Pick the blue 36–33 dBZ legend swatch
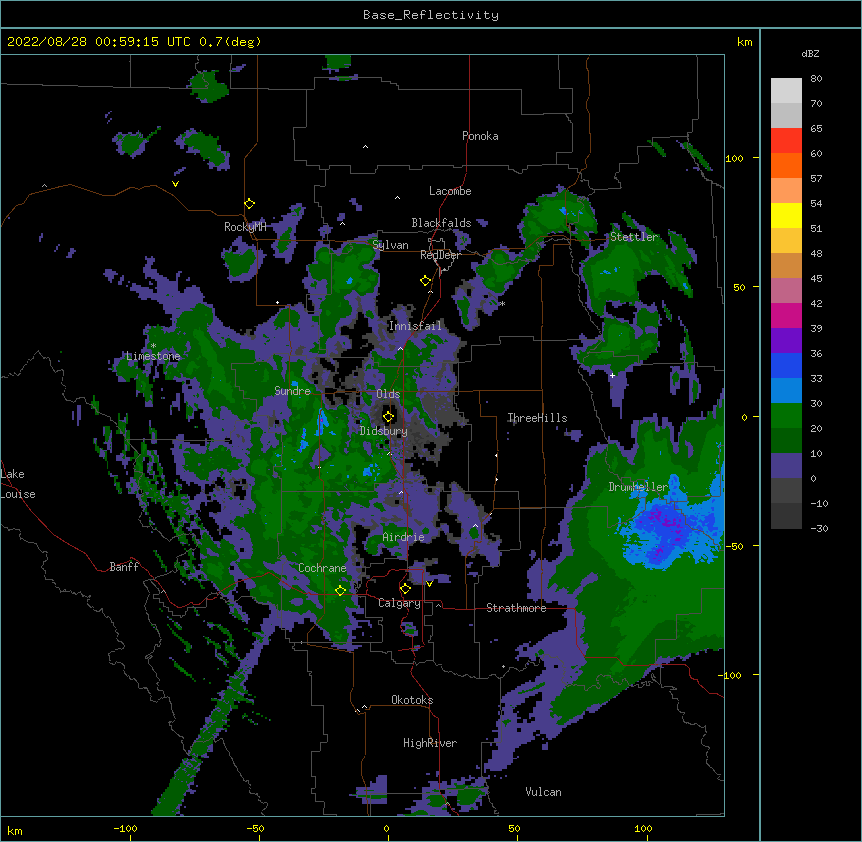 pos(786,365)
